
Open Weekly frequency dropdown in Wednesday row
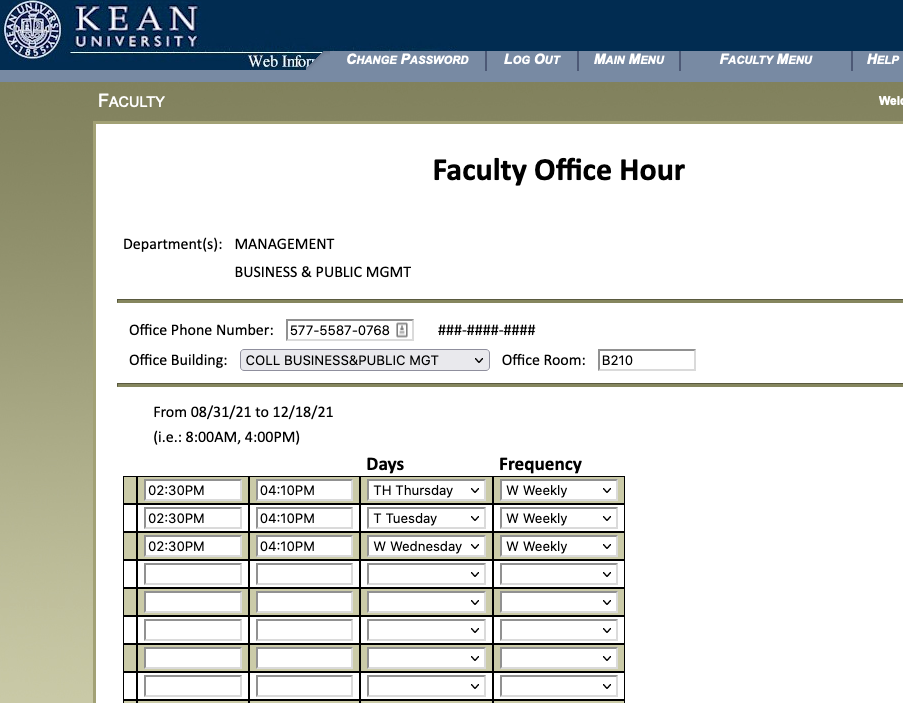559,546
